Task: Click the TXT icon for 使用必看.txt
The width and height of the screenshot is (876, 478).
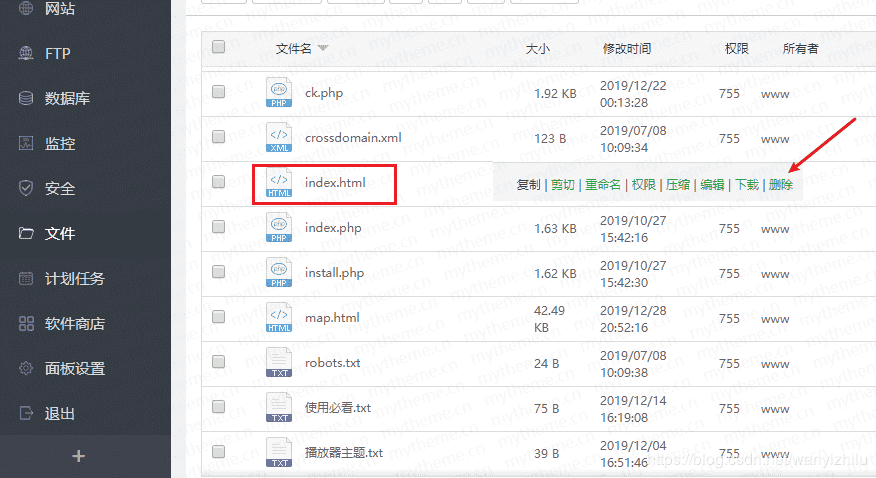Action: click(x=279, y=408)
